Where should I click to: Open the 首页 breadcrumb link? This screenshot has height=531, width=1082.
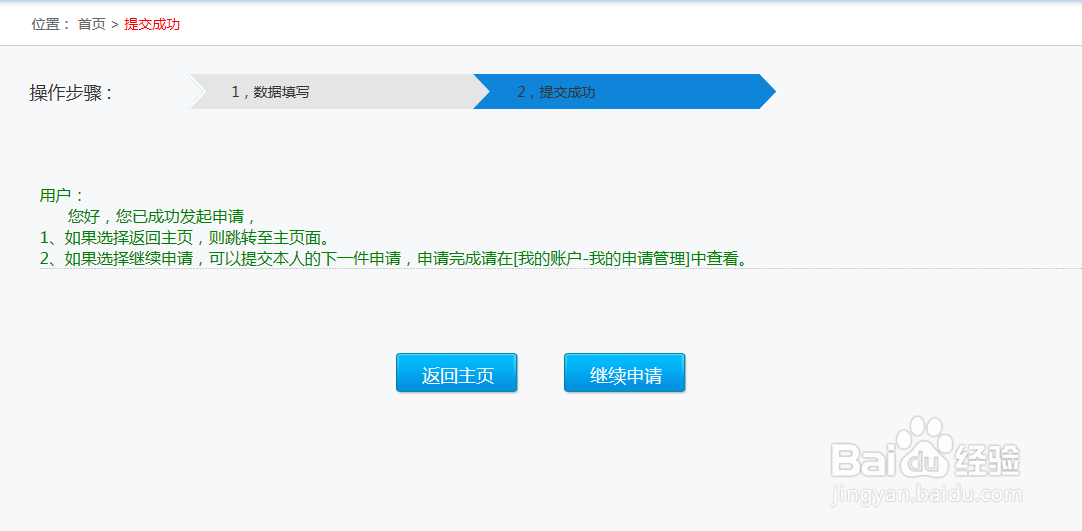(x=92, y=24)
